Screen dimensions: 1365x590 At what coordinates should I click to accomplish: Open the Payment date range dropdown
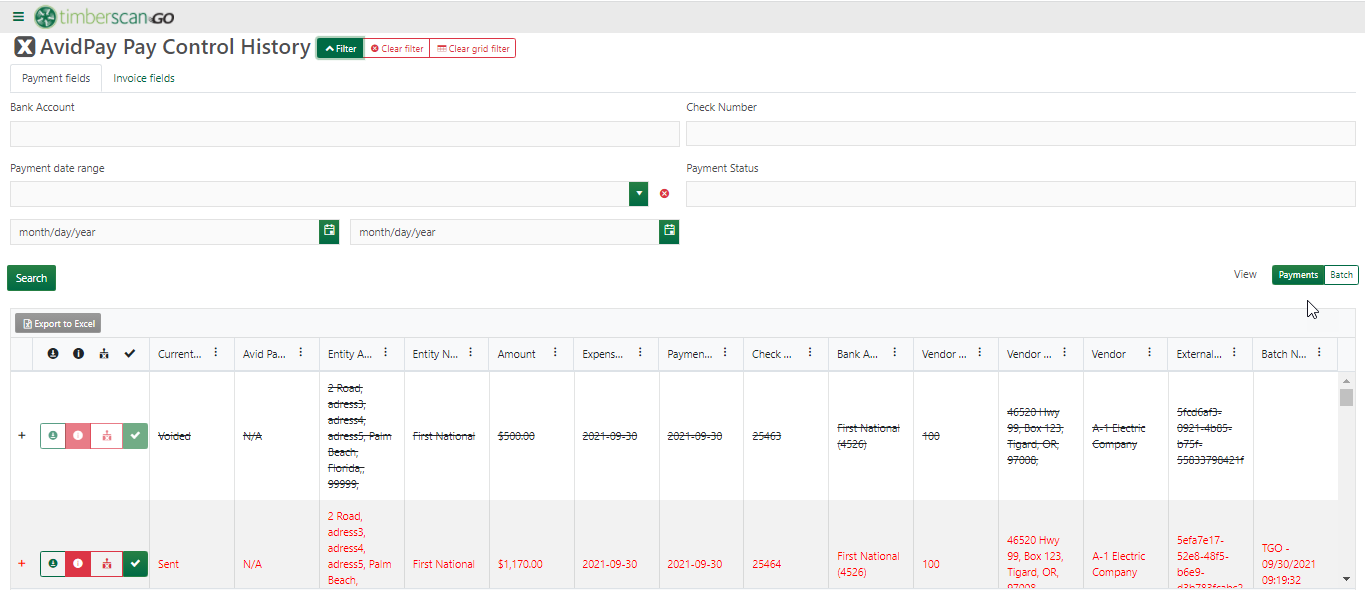pos(638,193)
